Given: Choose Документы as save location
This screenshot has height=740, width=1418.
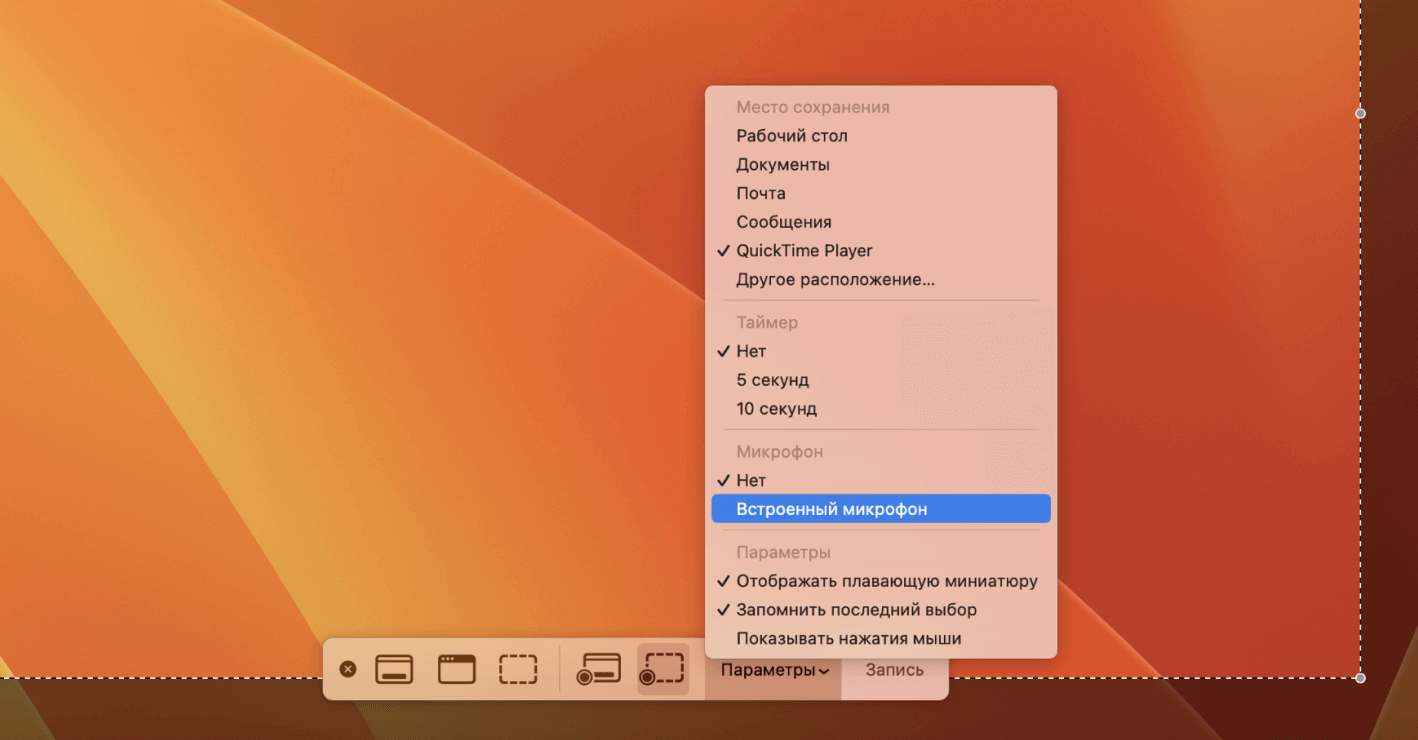Looking at the screenshot, I should (782, 165).
